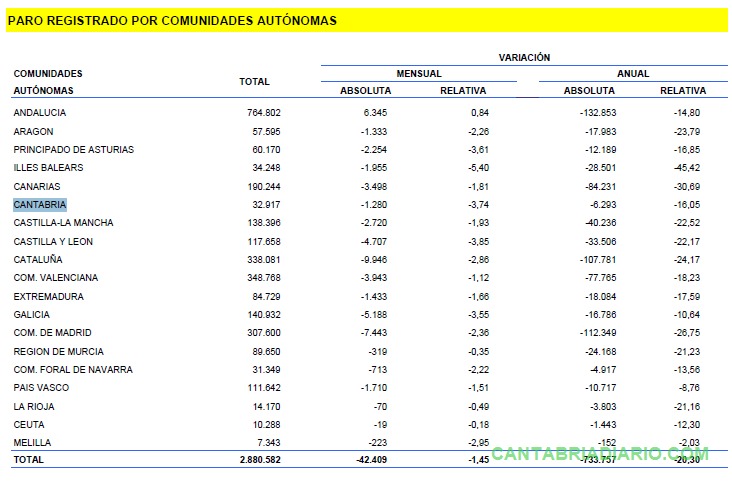Select the ARAGON row label

pos(33,132)
